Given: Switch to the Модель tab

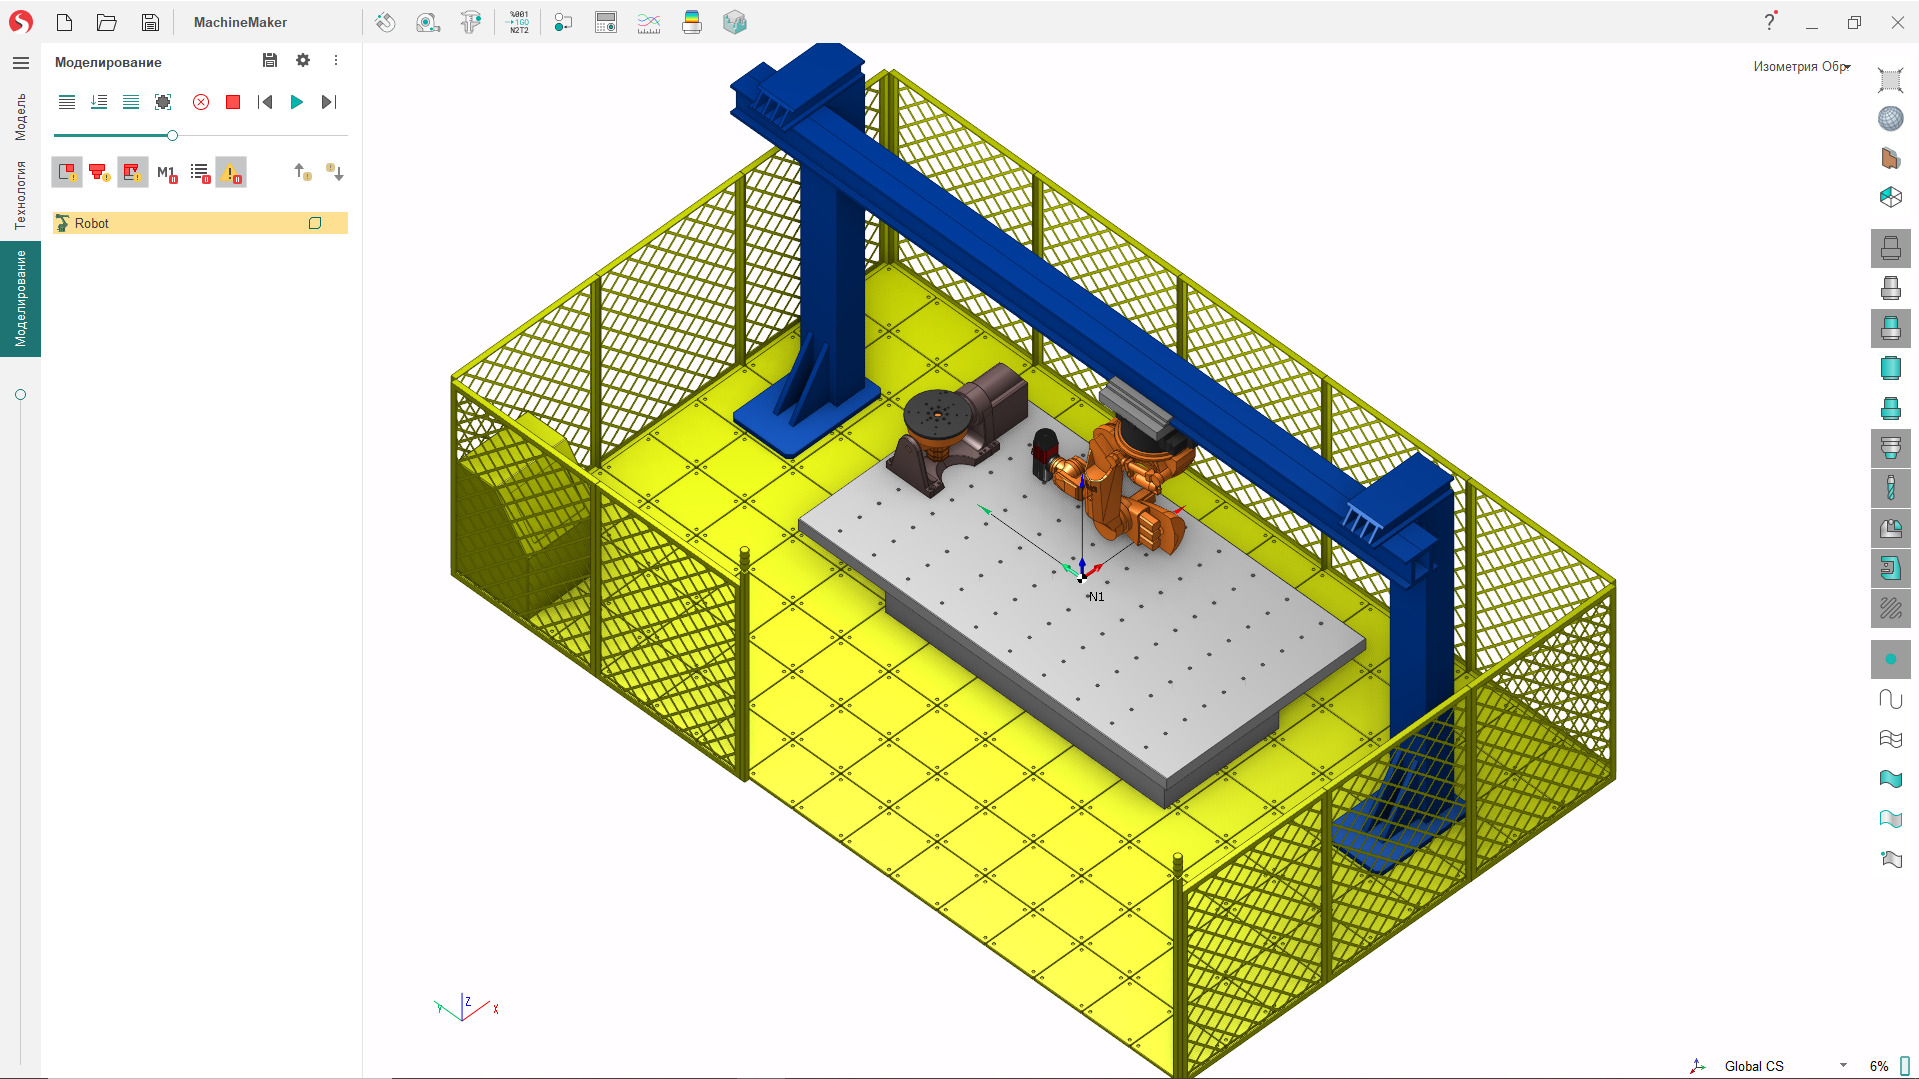Looking at the screenshot, I should [20, 117].
